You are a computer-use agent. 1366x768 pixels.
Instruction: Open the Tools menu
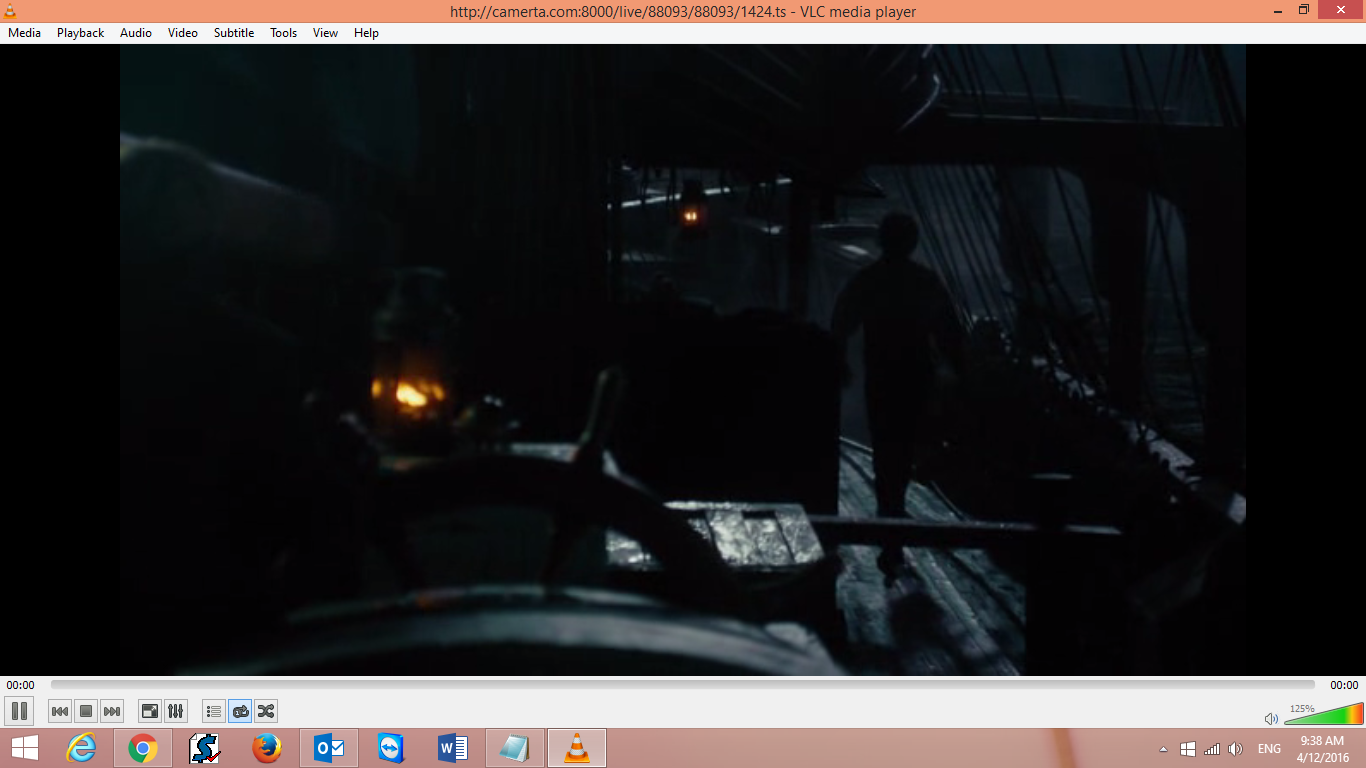pyautogui.click(x=282, y=32)
